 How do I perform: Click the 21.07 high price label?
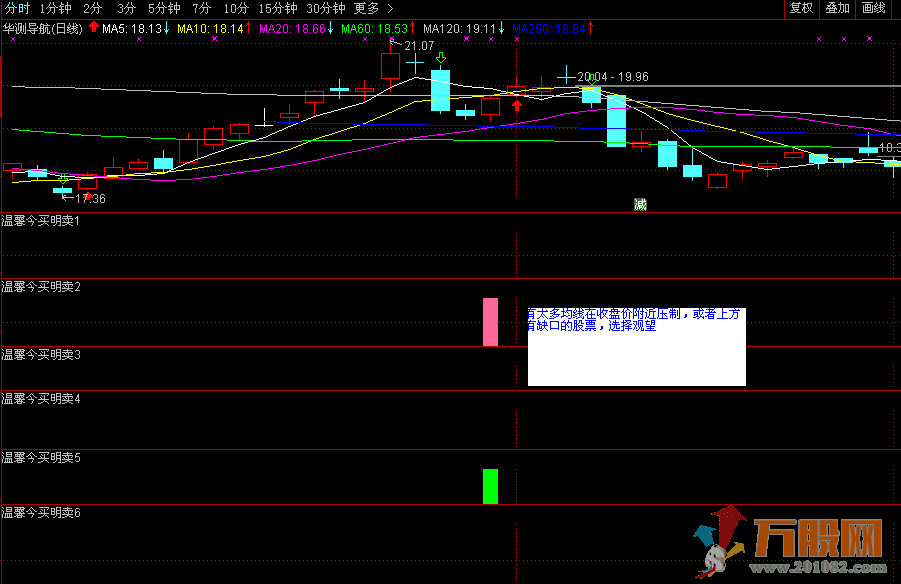pos(419,45)
